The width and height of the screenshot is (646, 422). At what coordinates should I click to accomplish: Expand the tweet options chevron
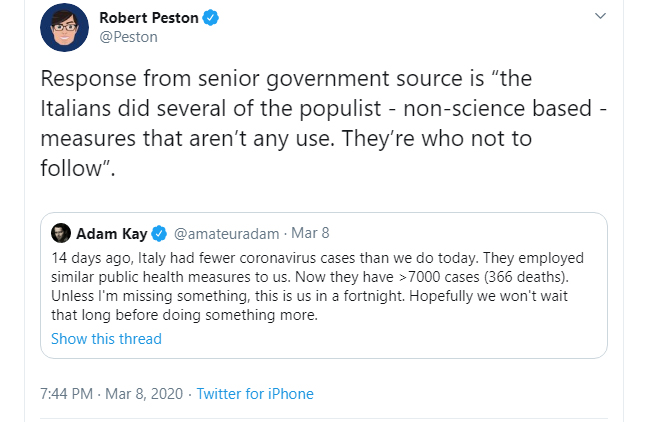point(599,17)
